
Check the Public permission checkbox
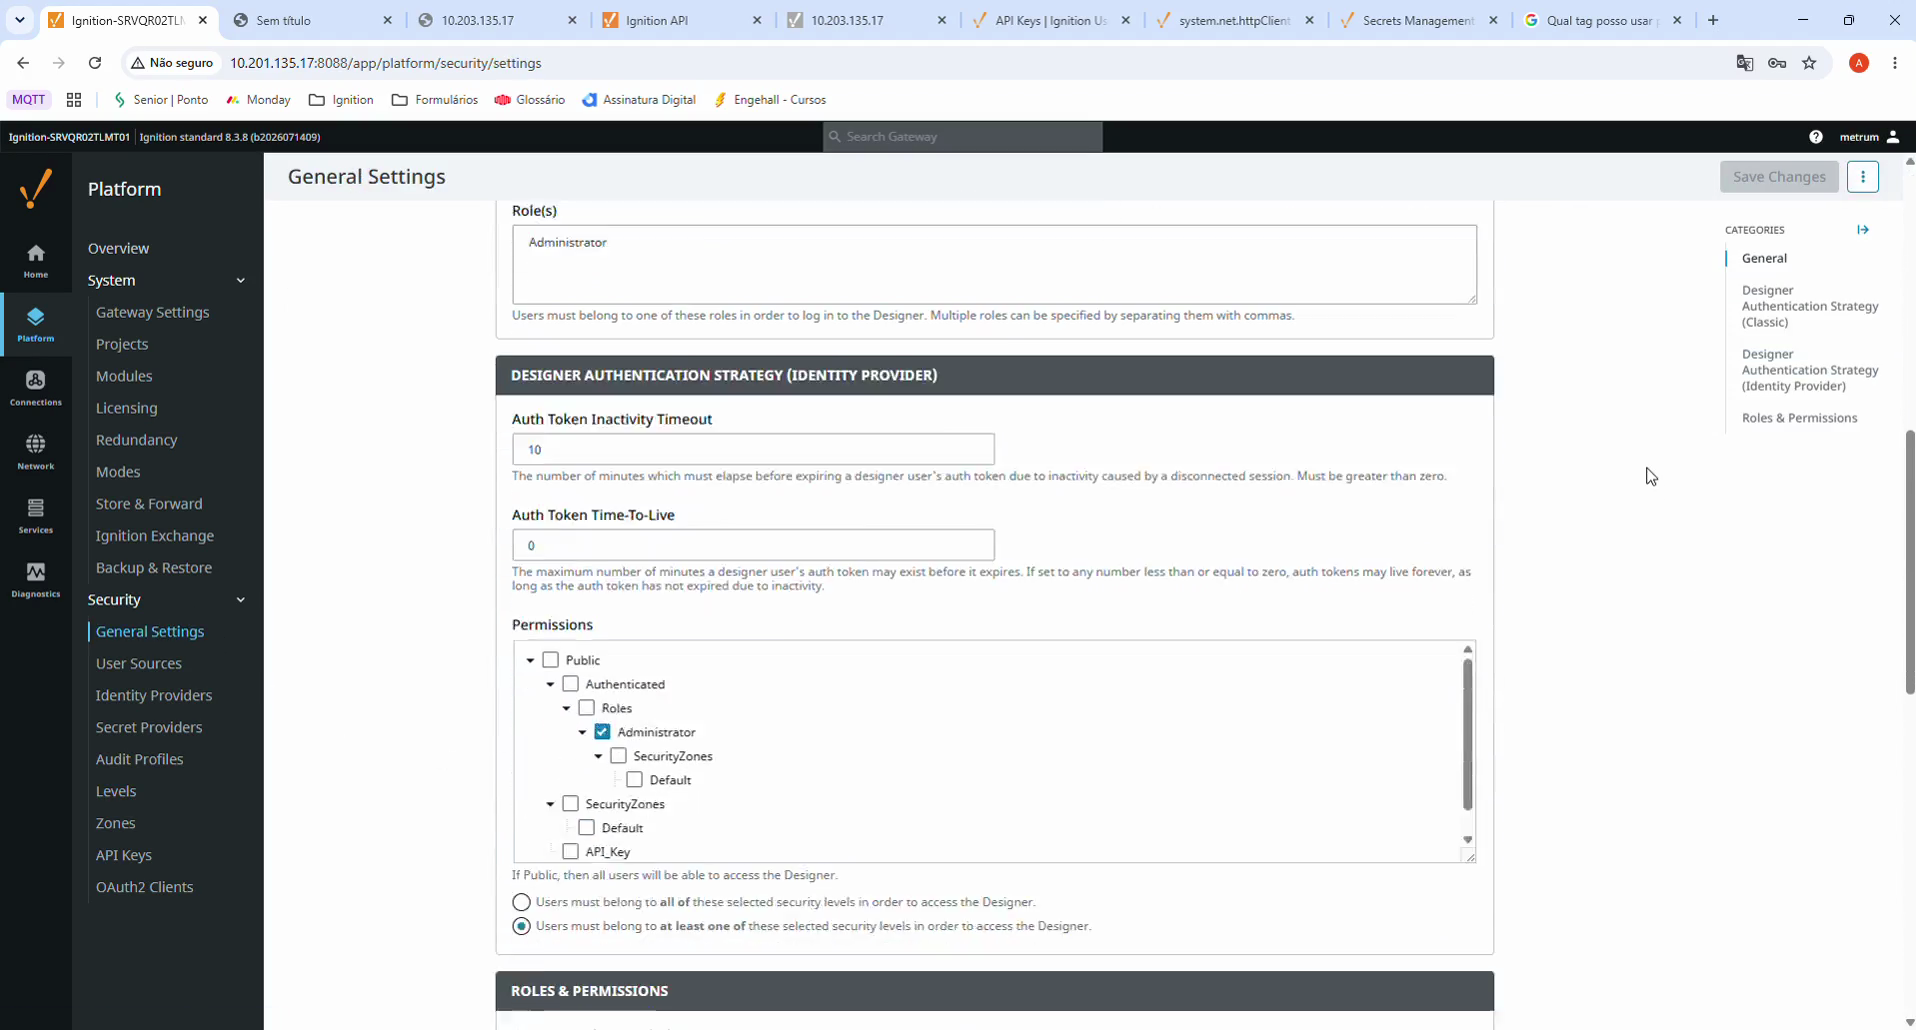tap(550, 660)
